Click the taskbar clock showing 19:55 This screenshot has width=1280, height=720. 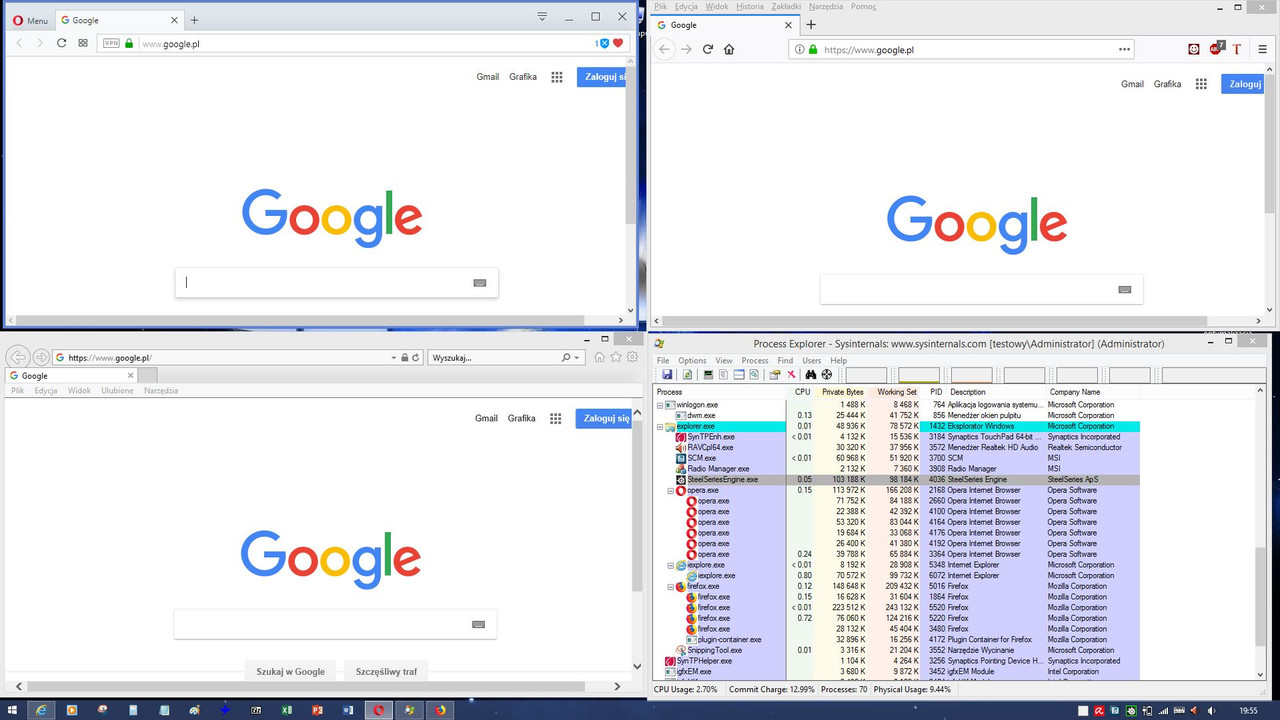point(1248,710)
